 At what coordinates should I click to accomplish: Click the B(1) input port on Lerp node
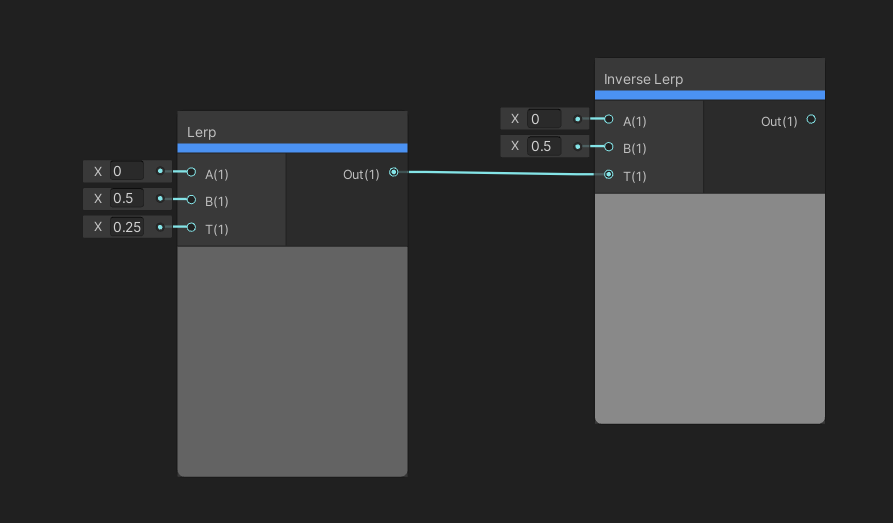coord(191,199)
